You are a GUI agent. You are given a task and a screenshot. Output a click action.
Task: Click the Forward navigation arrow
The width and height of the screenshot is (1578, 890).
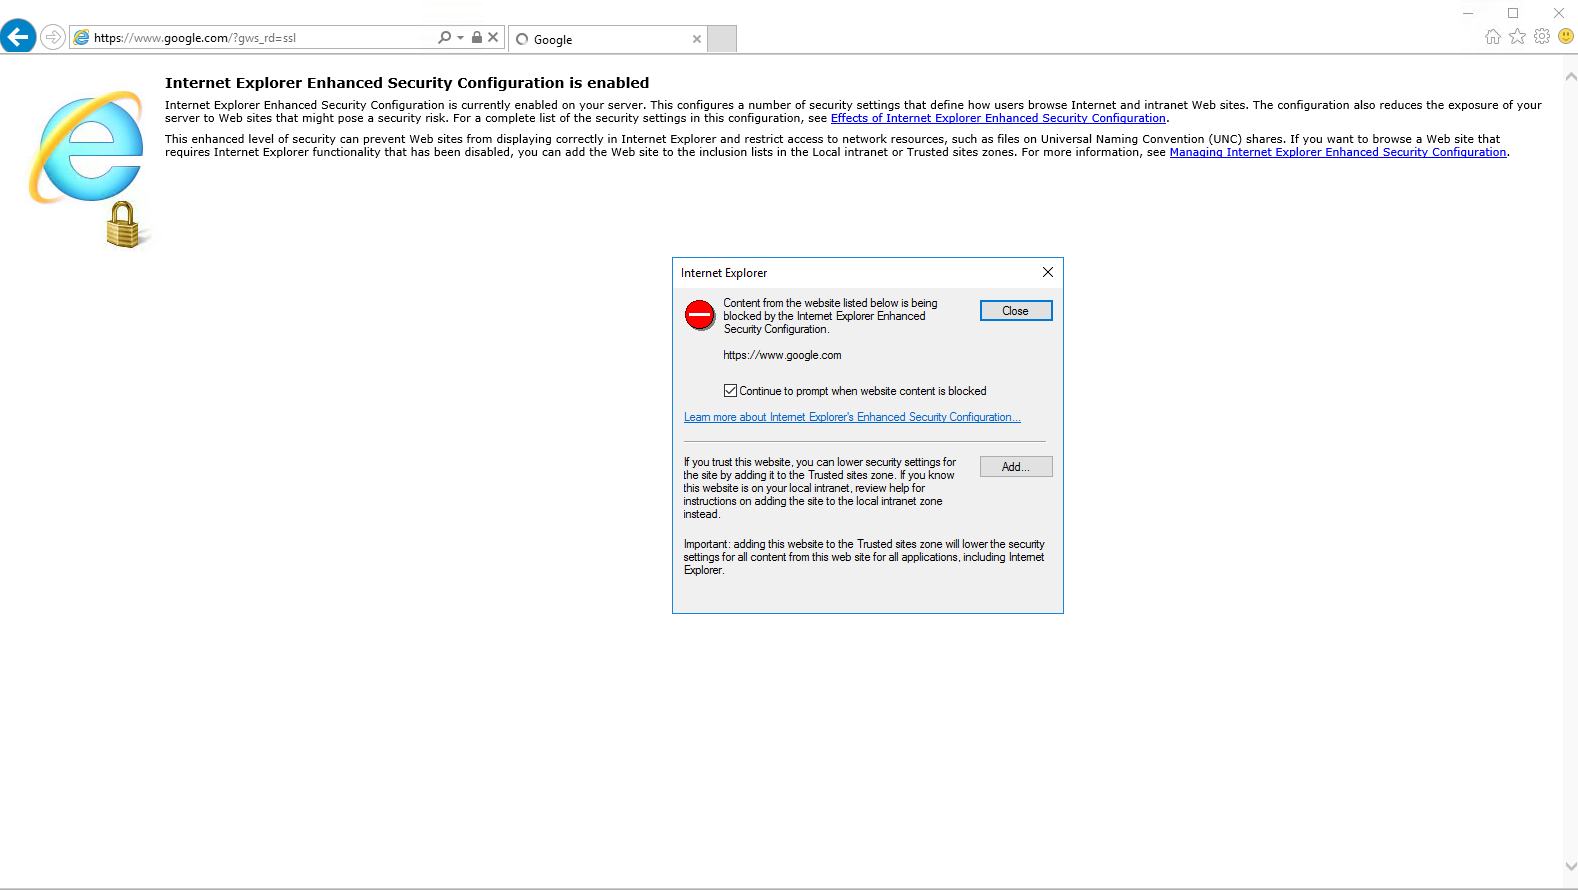click(53, 37)
